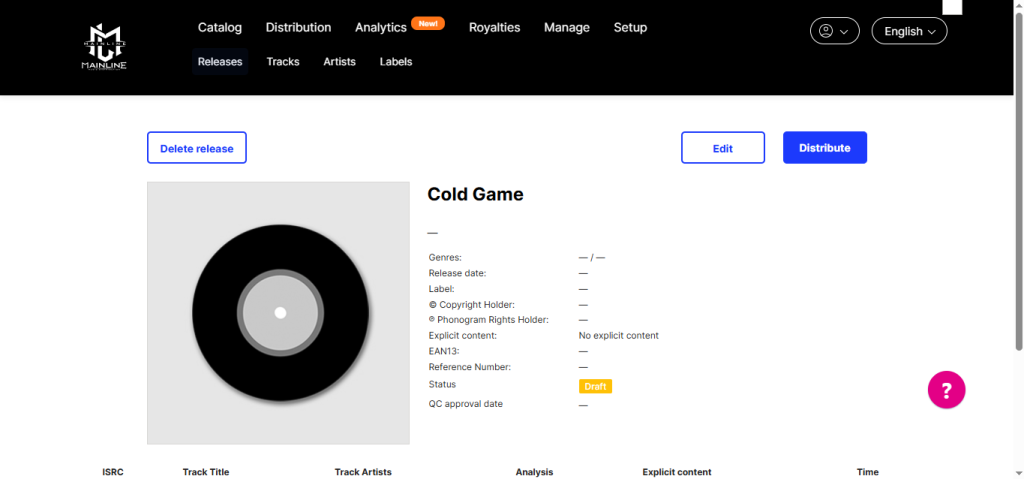Click the Edit button

tap(722, 148)
